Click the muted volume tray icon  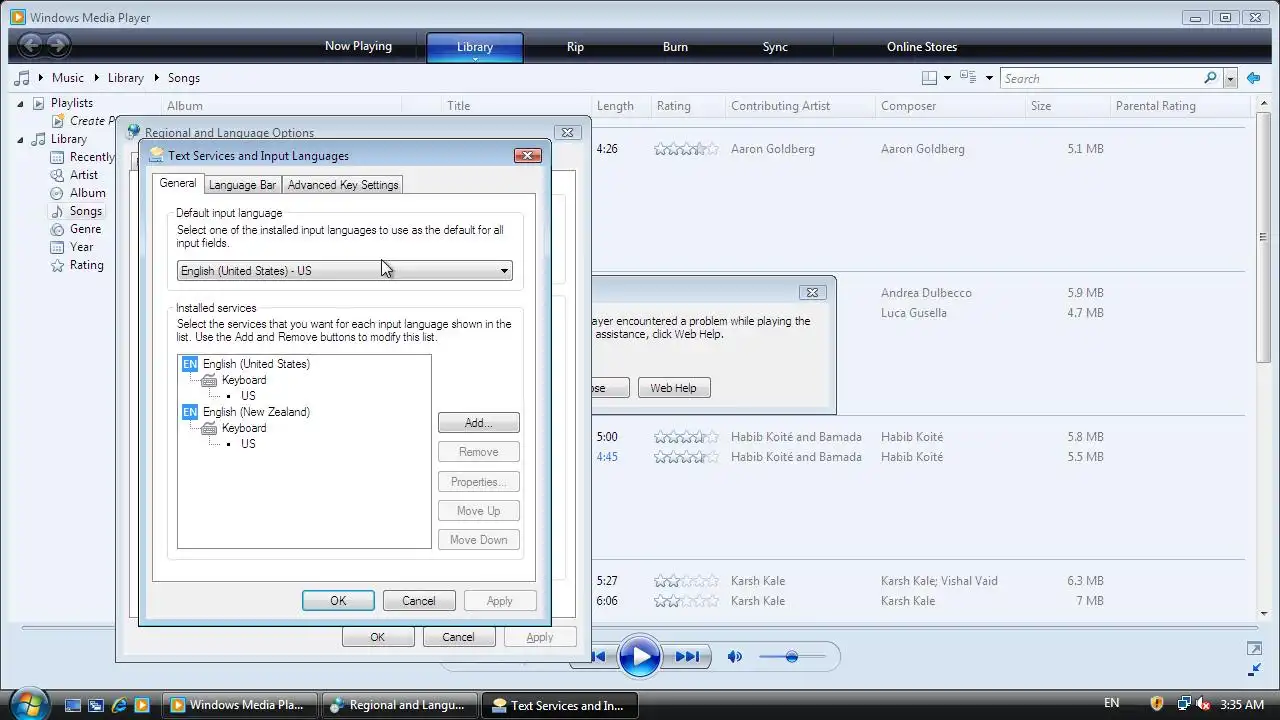coord(1205,704)
